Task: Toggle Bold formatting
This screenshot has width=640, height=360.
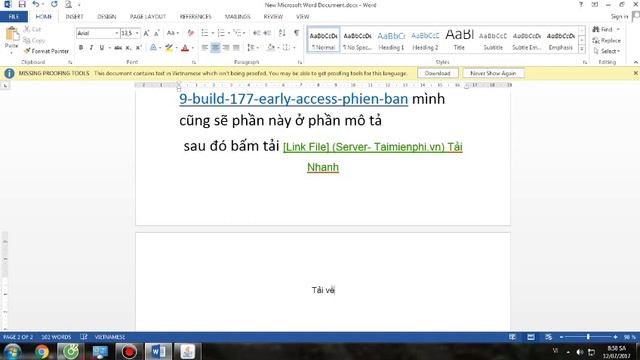Action: (x=81, y=48)
